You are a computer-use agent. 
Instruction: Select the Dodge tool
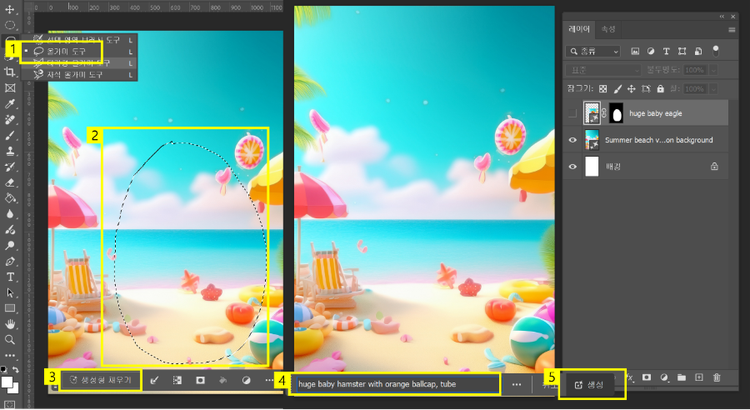point(10,230)
